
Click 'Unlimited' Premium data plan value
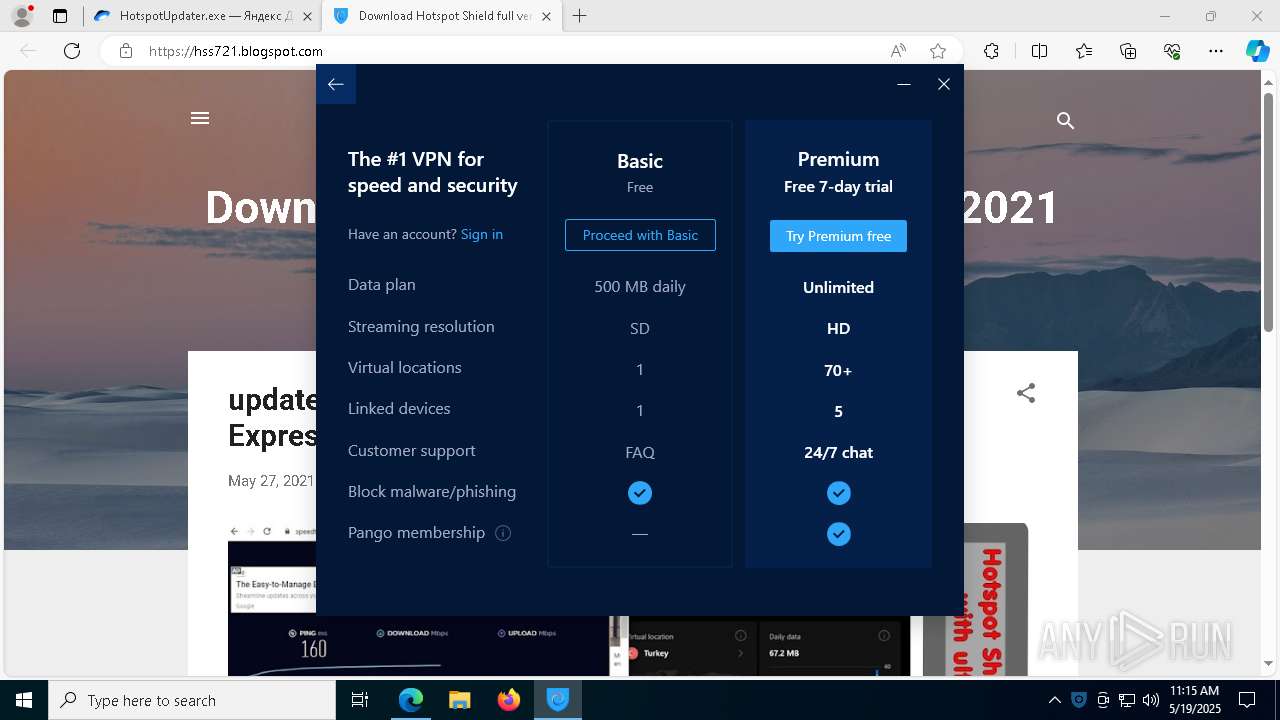tap(838, 287)
